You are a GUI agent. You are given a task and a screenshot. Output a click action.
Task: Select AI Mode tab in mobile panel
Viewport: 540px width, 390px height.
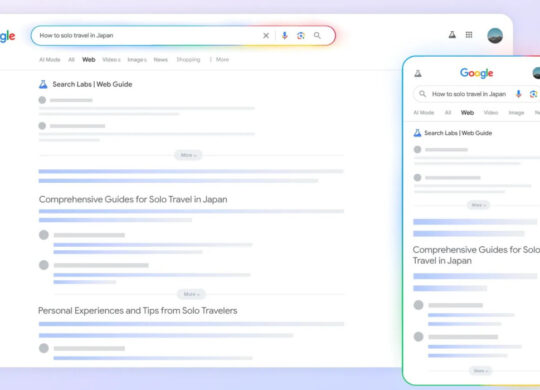[424, 113]
